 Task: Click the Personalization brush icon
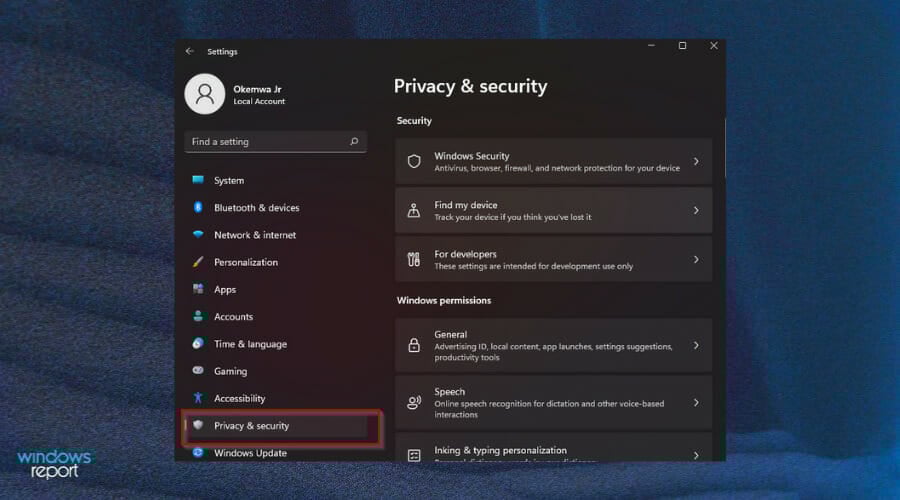(x=198, y=262)
